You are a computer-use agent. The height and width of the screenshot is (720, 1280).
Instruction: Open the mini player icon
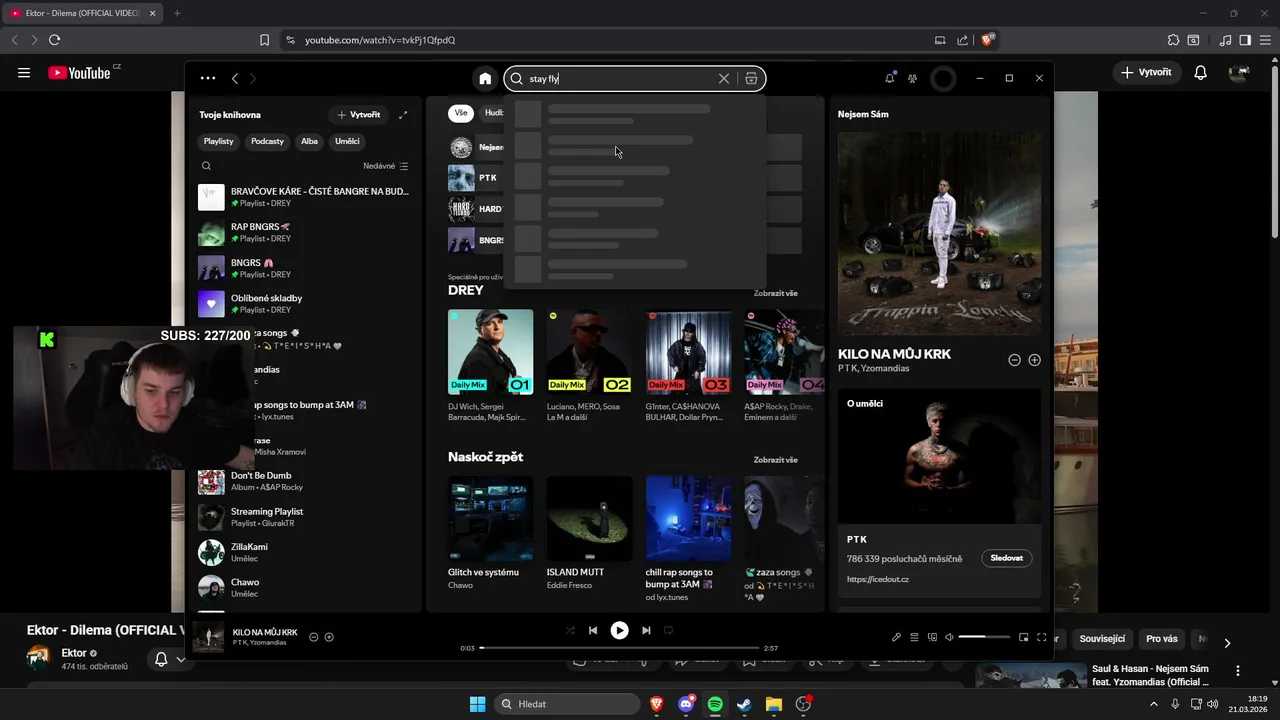[1023, 637]
